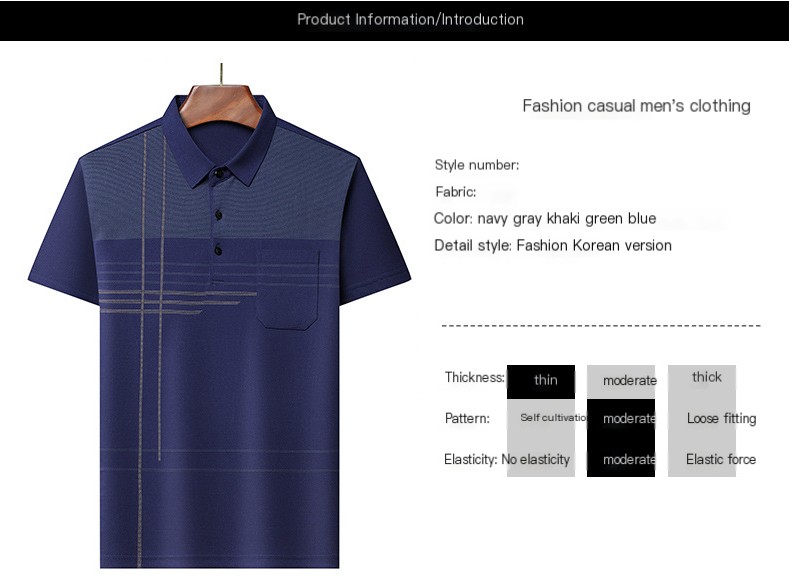This screenshot has height=582, width=792.
Task: Click the navy polo shirt image
Action: [219, 323]
